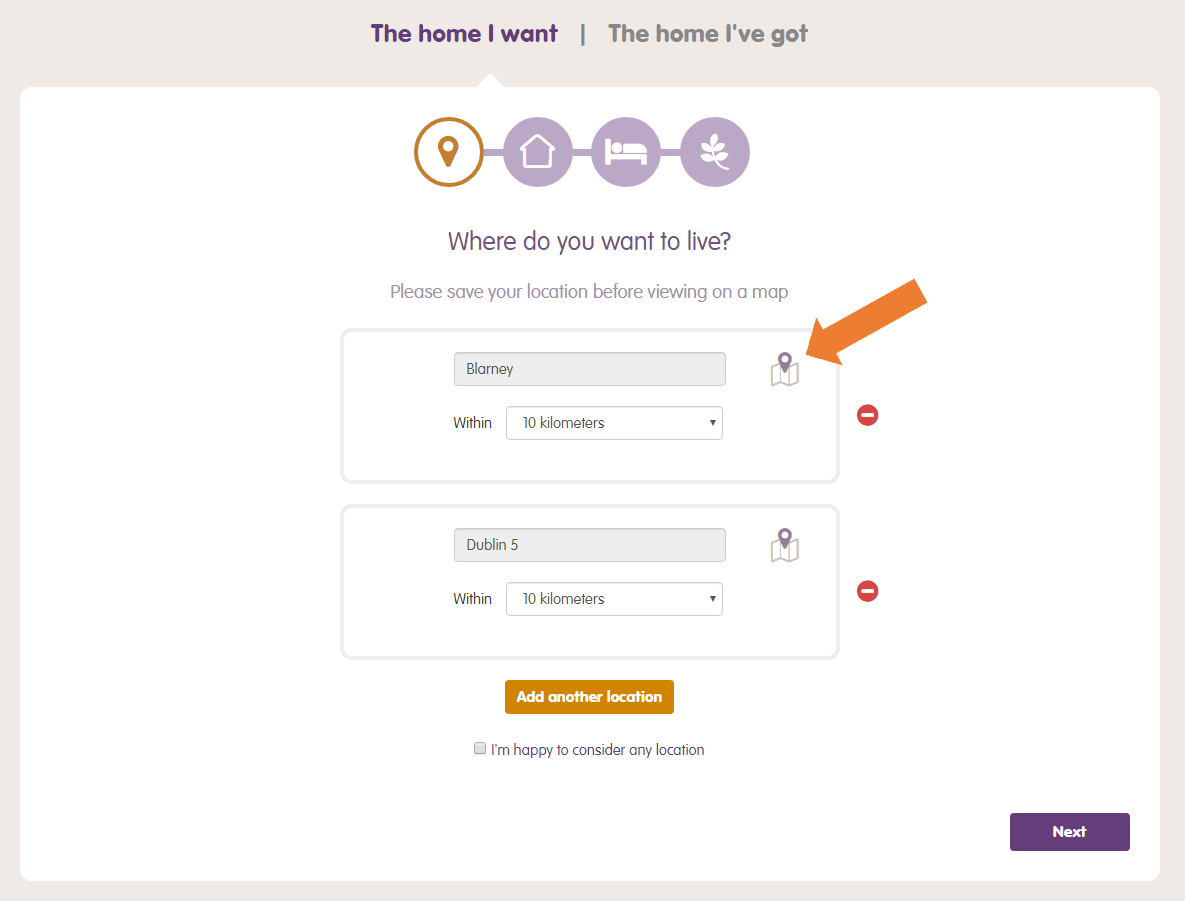Click the Dublin 5 location input field
The height and width of the screenshot is (901, 1185).
[x=589, y=545]
